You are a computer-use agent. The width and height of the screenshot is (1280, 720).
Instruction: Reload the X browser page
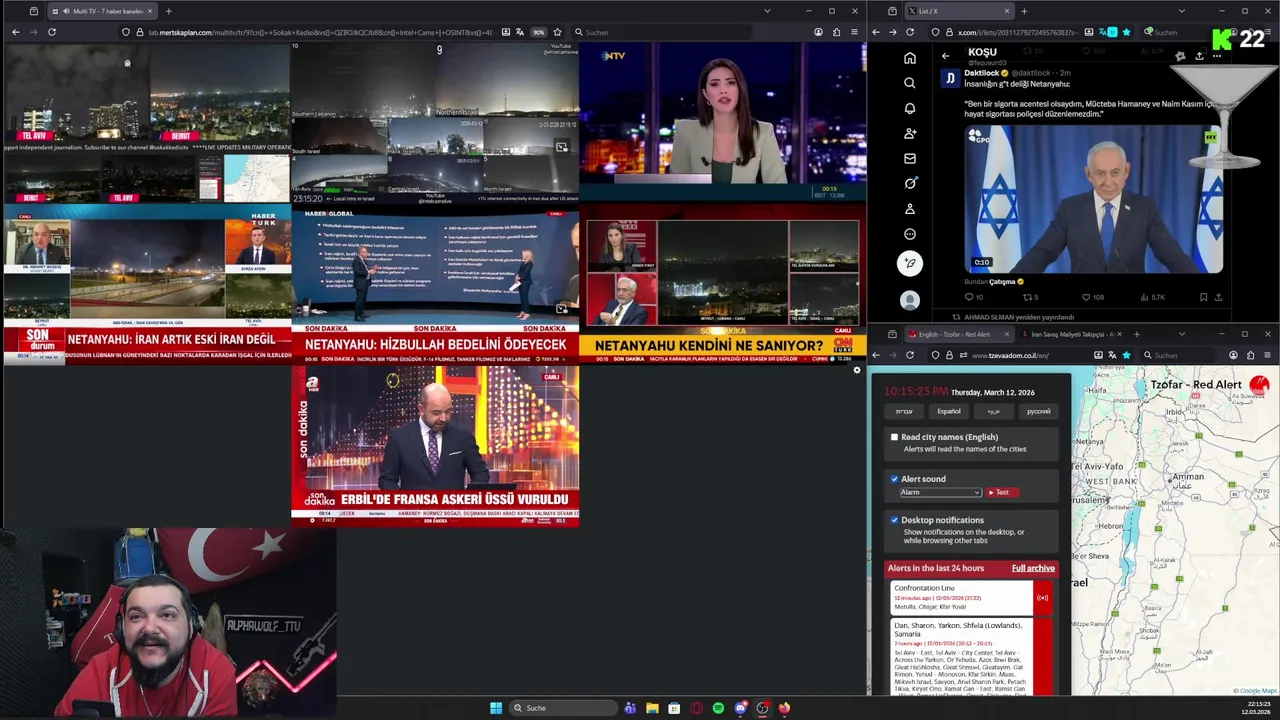point(909,32)
